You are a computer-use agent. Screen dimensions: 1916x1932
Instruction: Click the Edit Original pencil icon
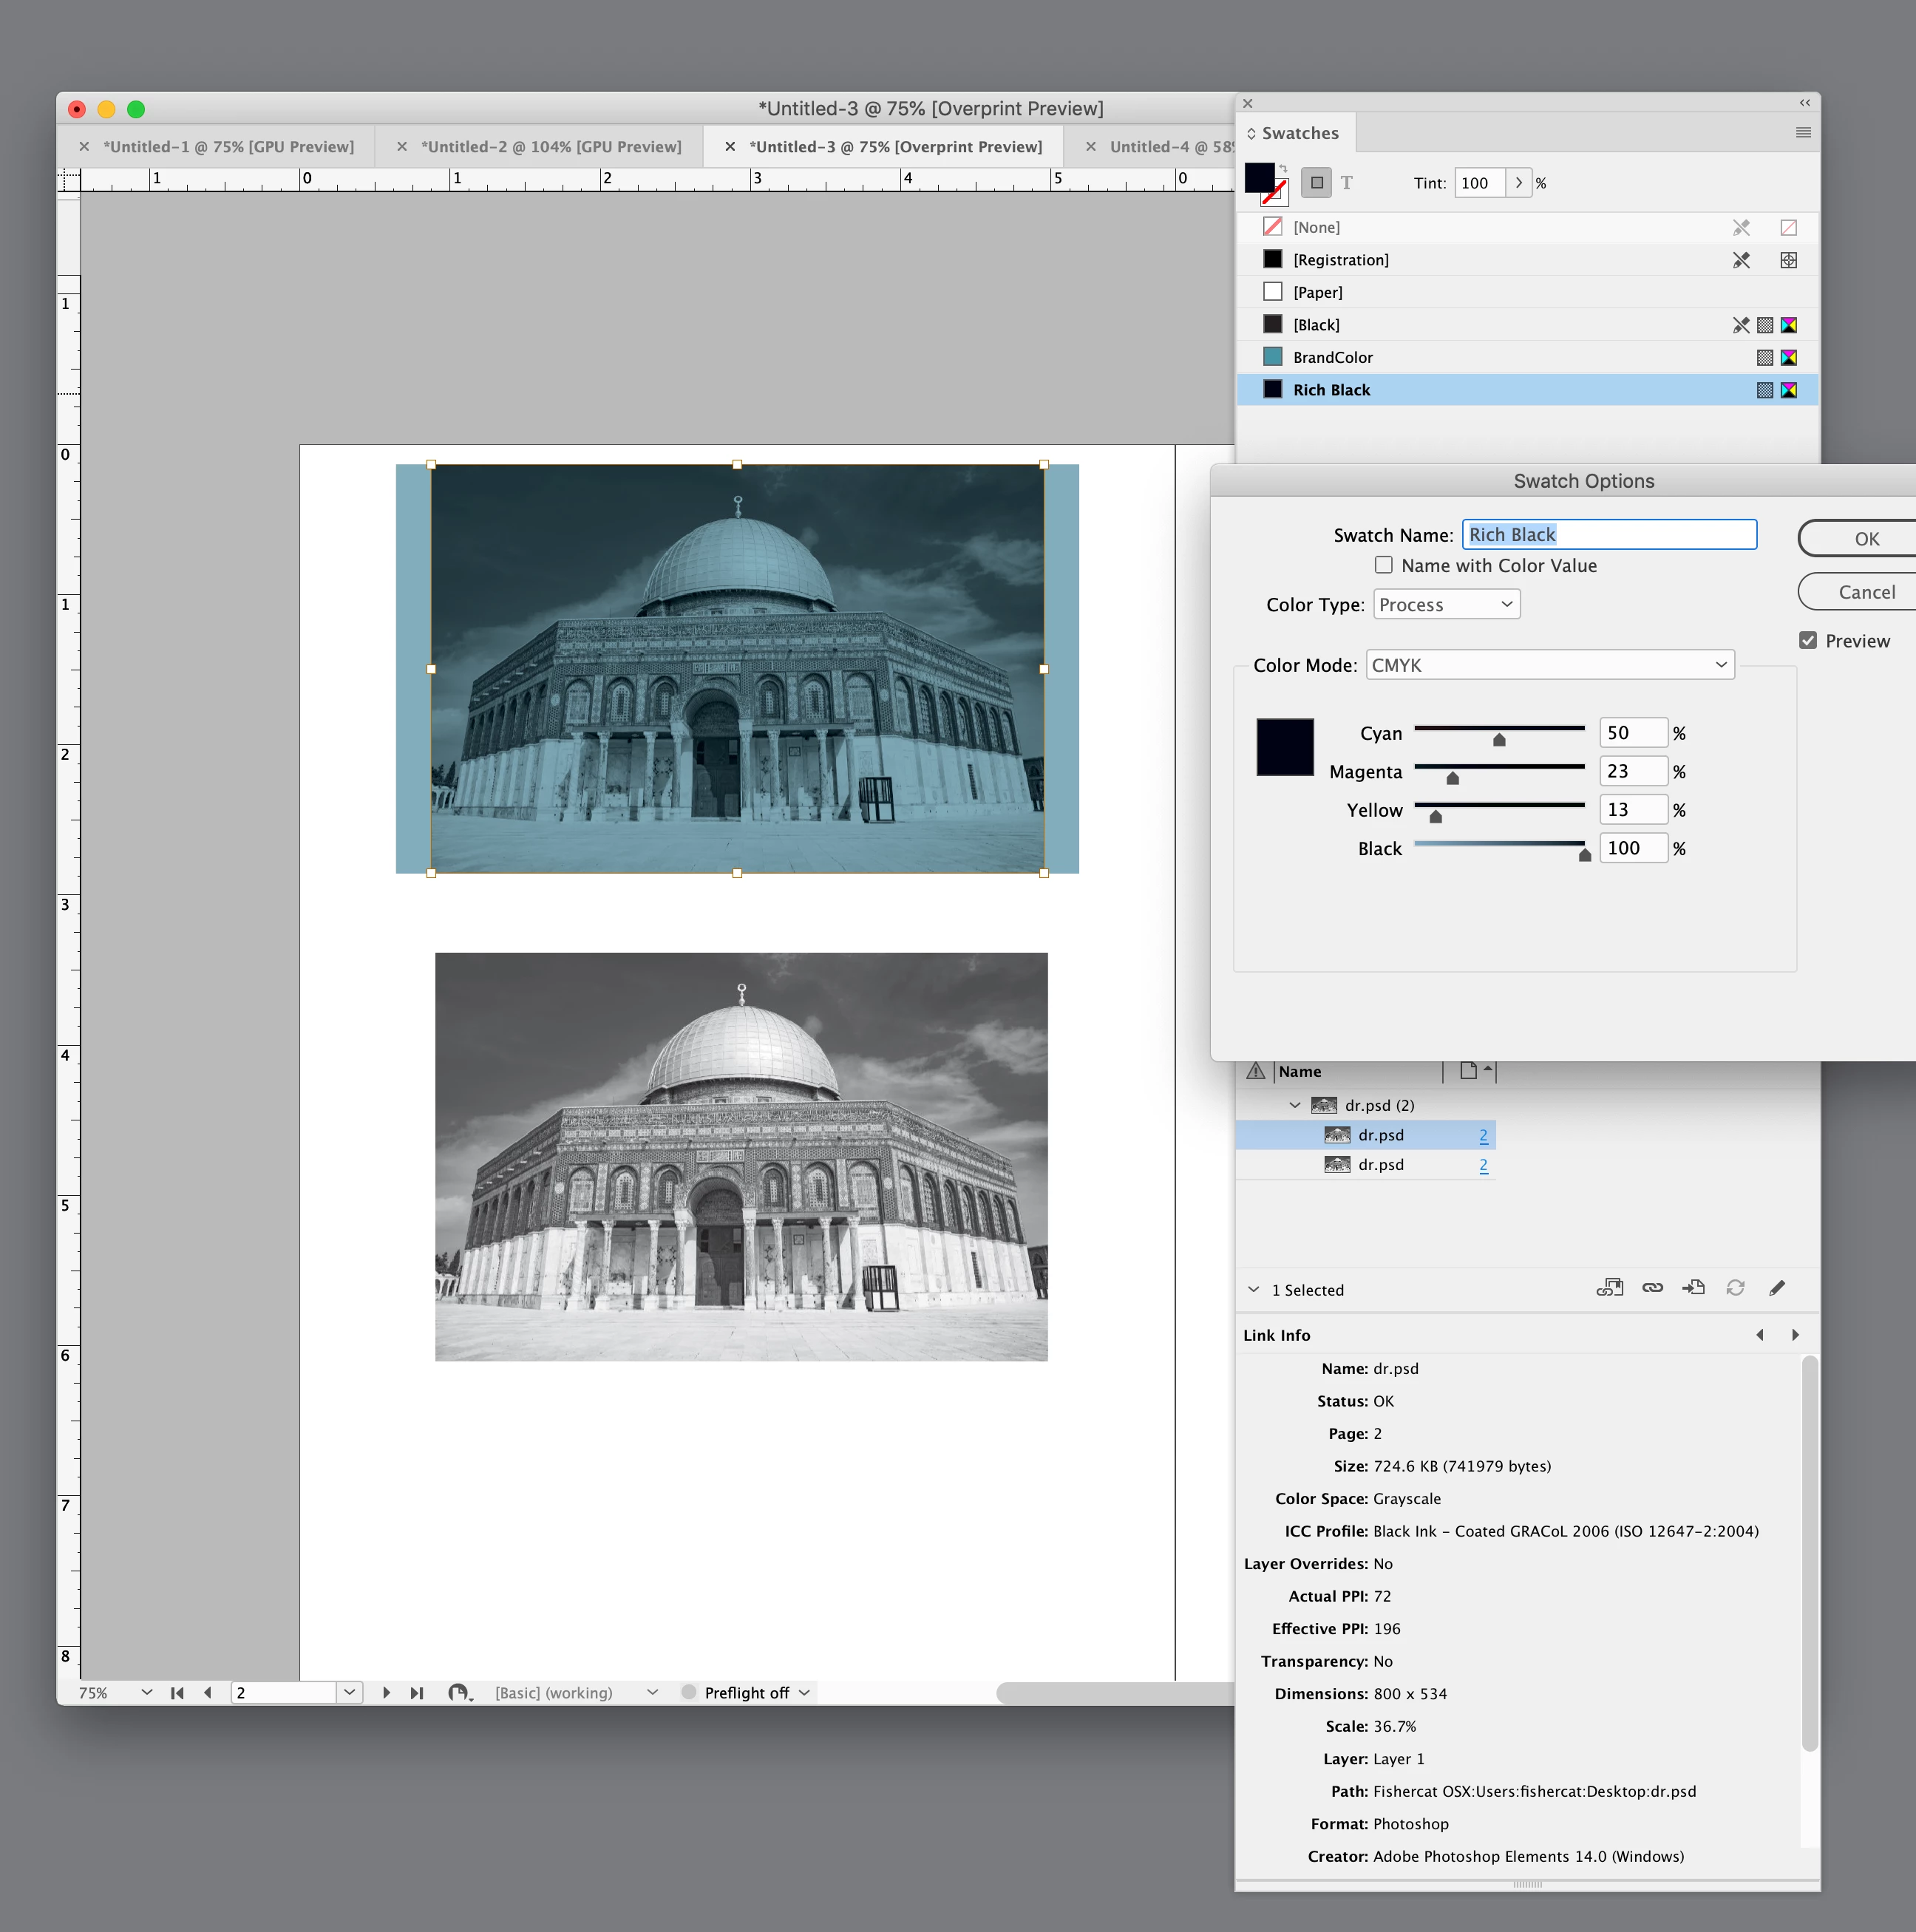pos(1776,1288)
